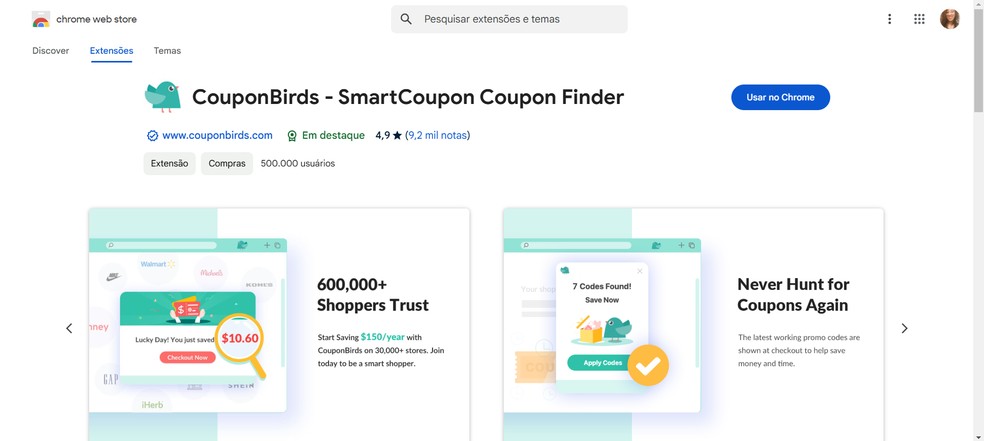
Task: Click the Extensão category chip
Action: pos(169,163)
